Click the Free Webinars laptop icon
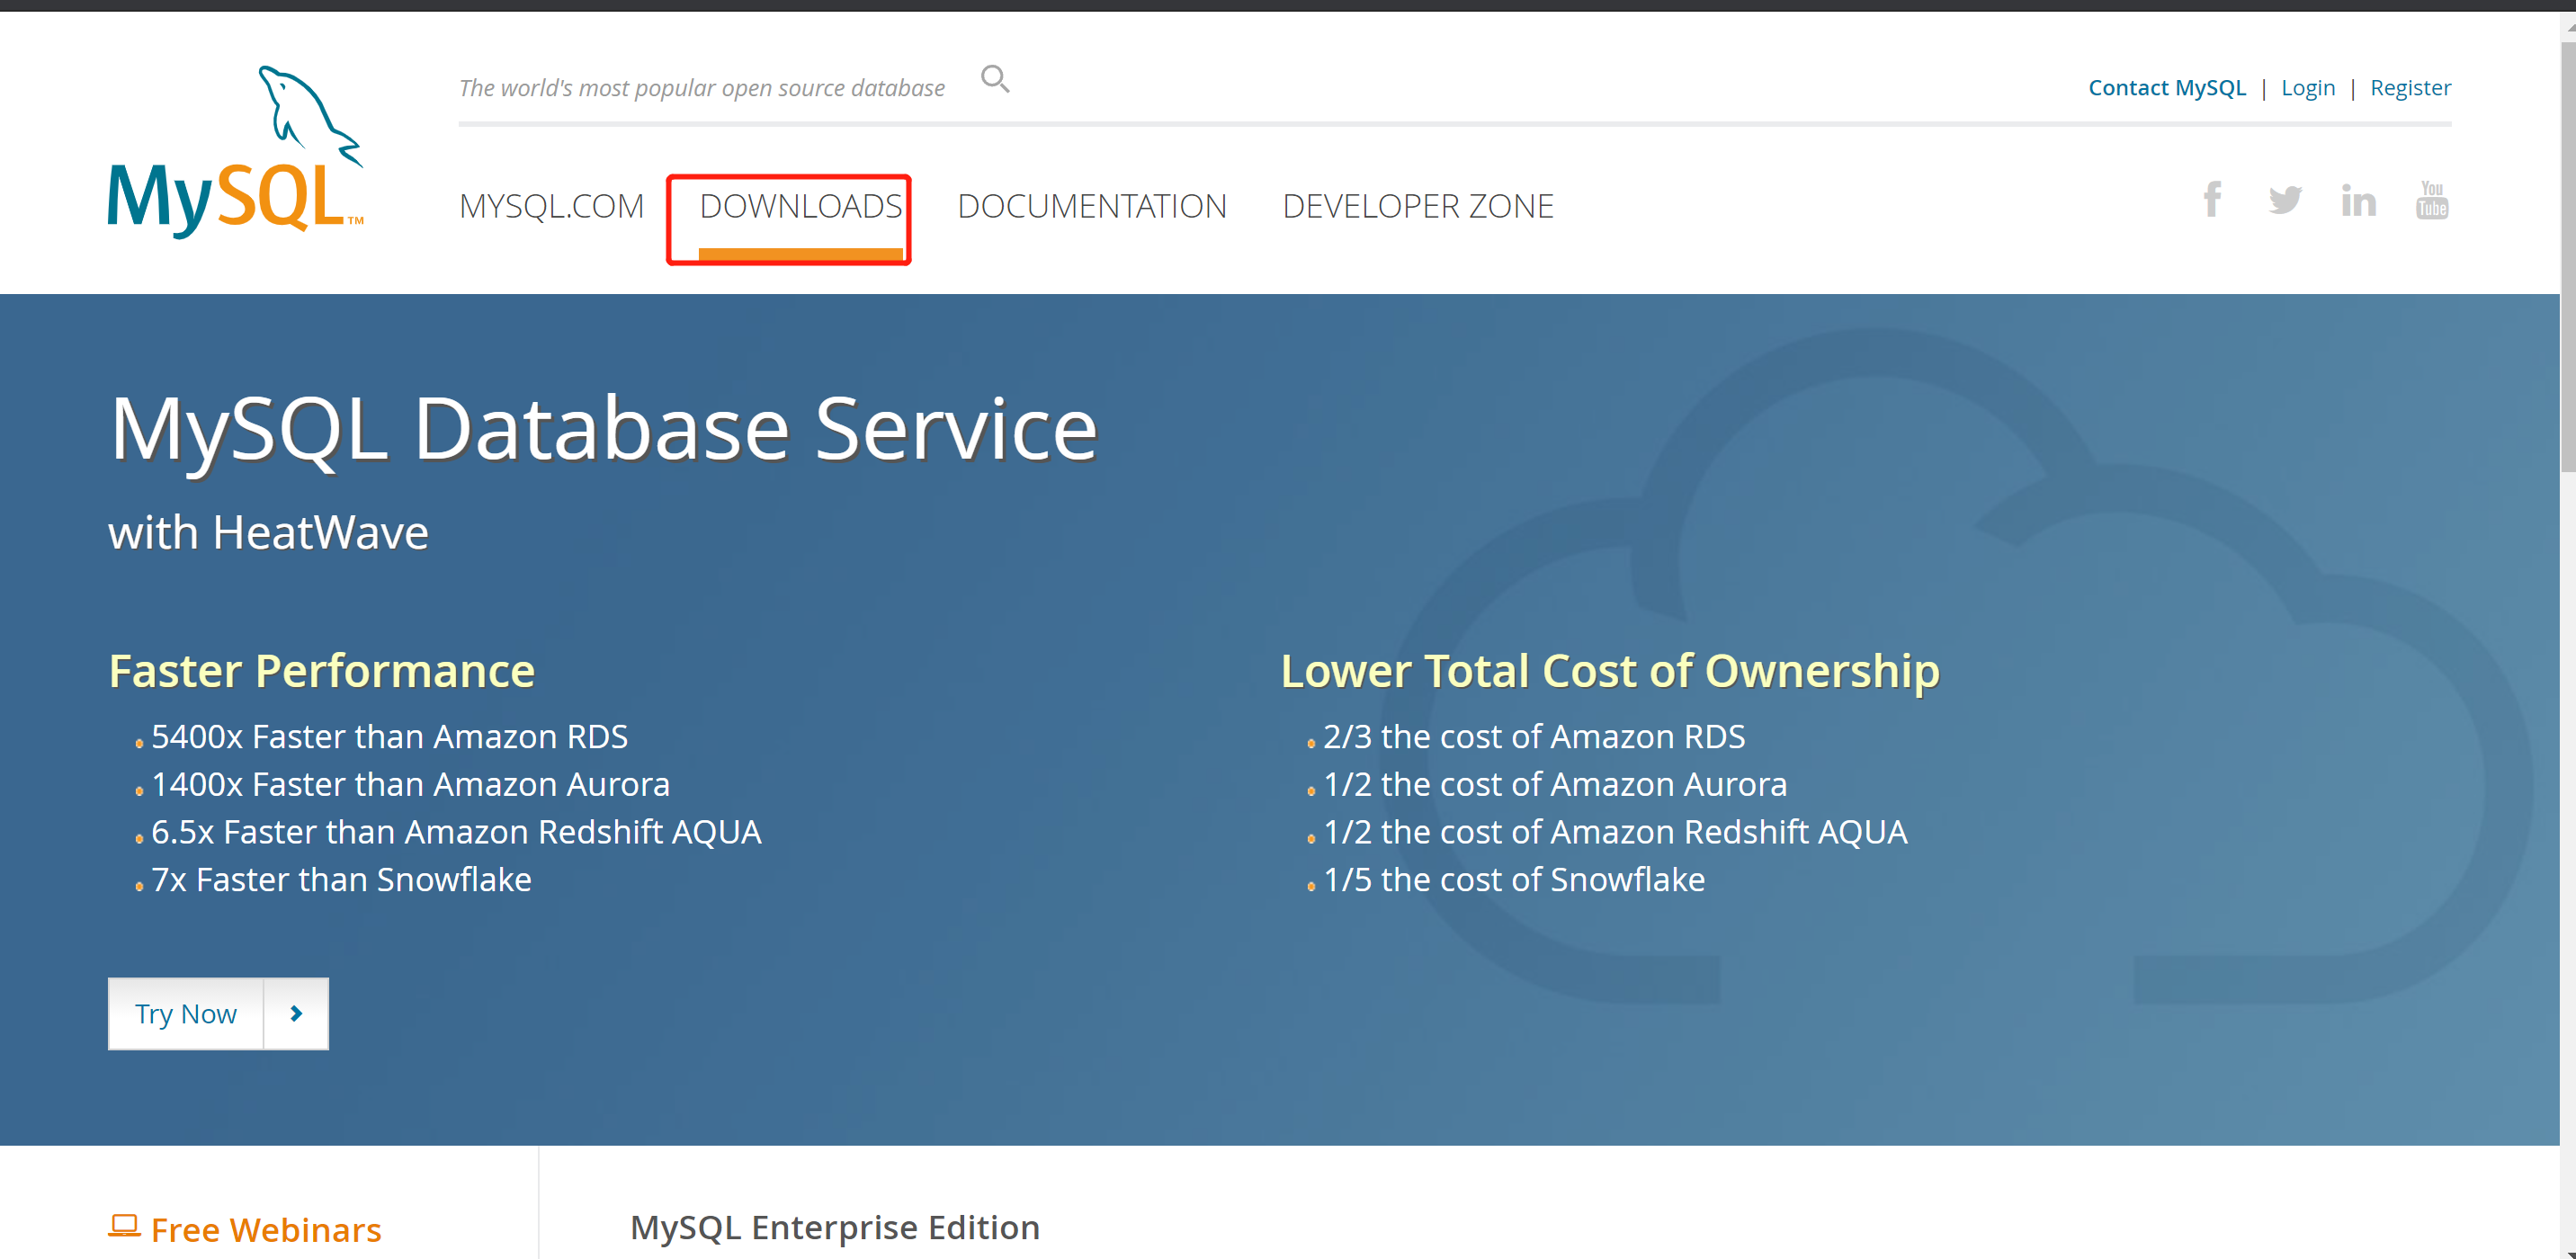The width and height of the screenshot is (2576, 1259). [124, 1226]
